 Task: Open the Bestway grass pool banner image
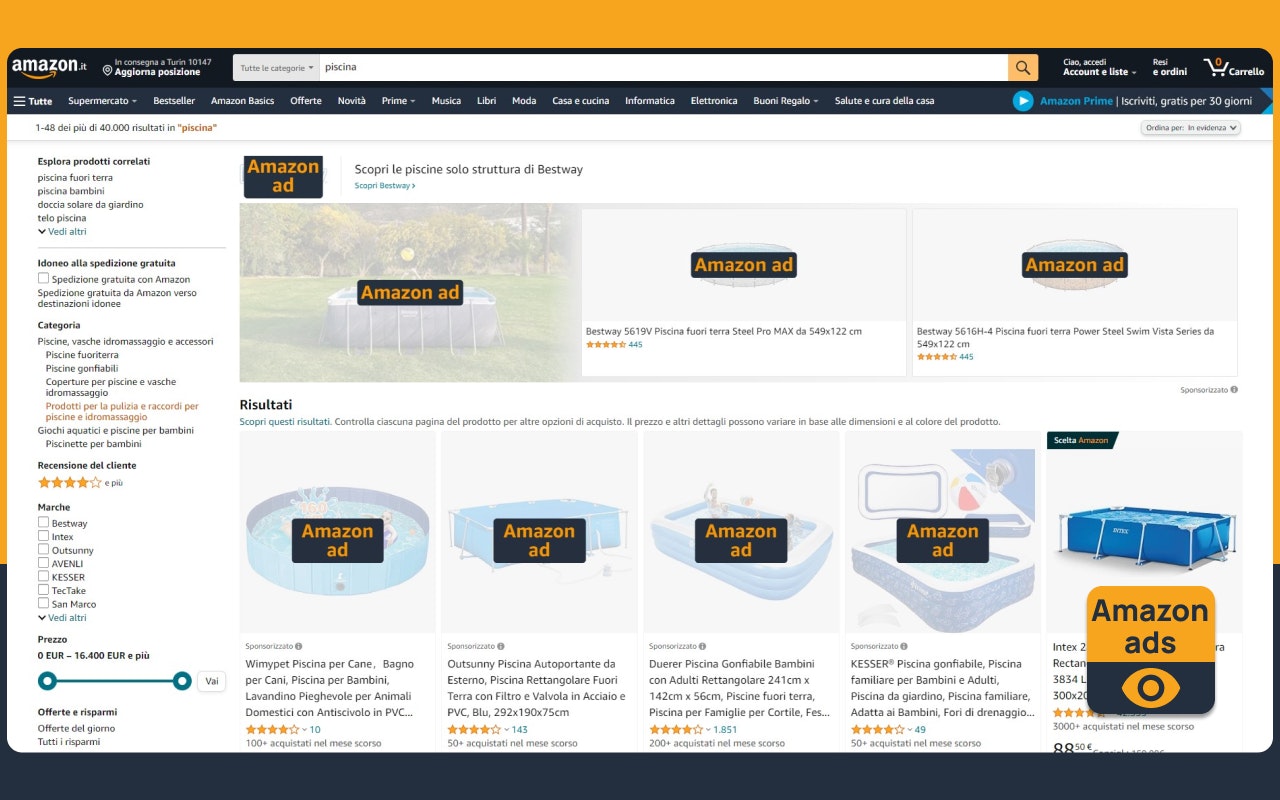tap(409, 293)
